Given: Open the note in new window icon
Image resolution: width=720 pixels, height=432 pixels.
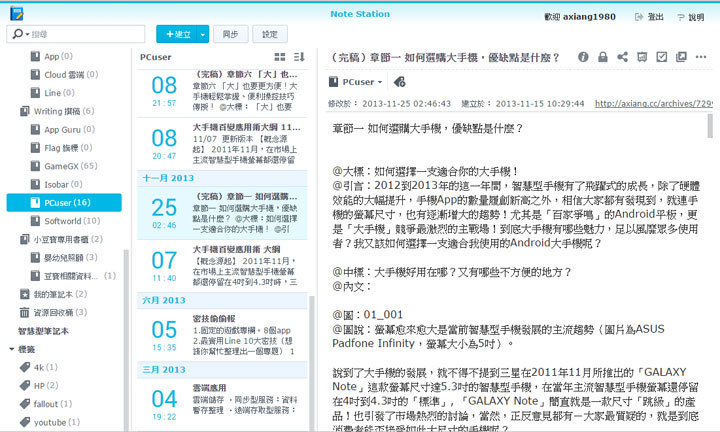Looking at the screenshot, I should pos(681,57).
